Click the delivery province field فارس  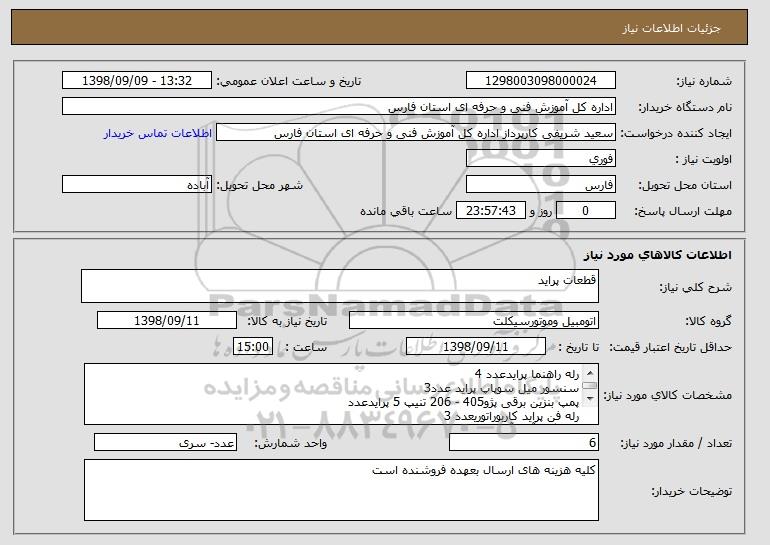tap(541, 185)
